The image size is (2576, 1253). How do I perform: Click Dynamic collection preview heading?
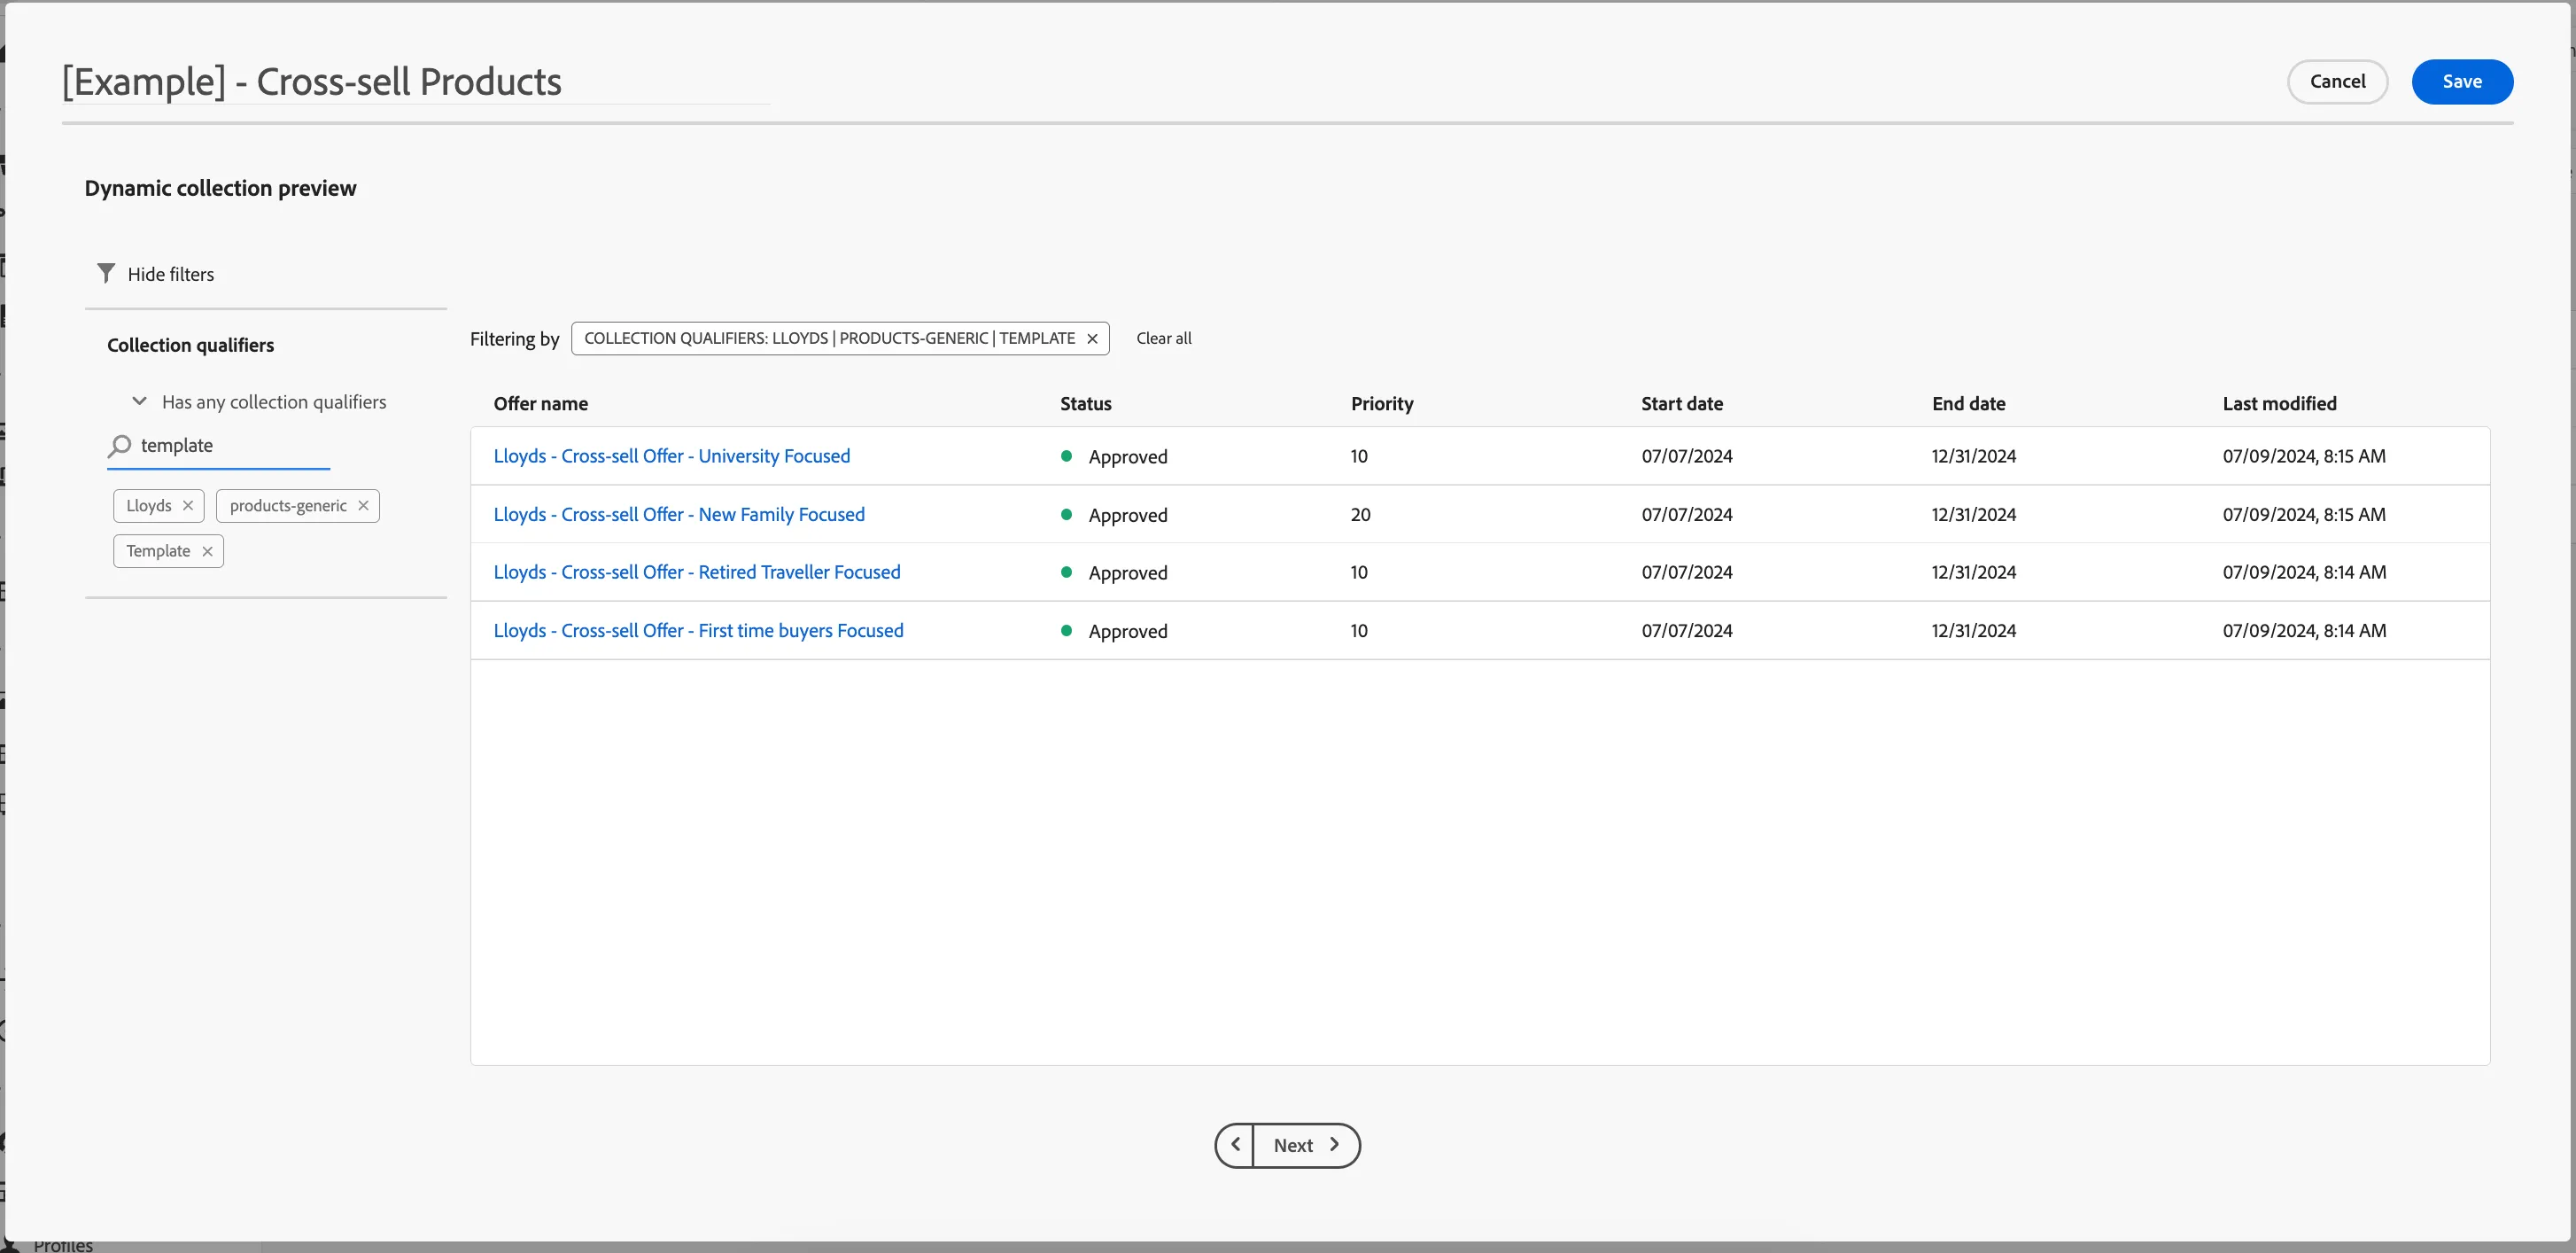coord(220,188)
